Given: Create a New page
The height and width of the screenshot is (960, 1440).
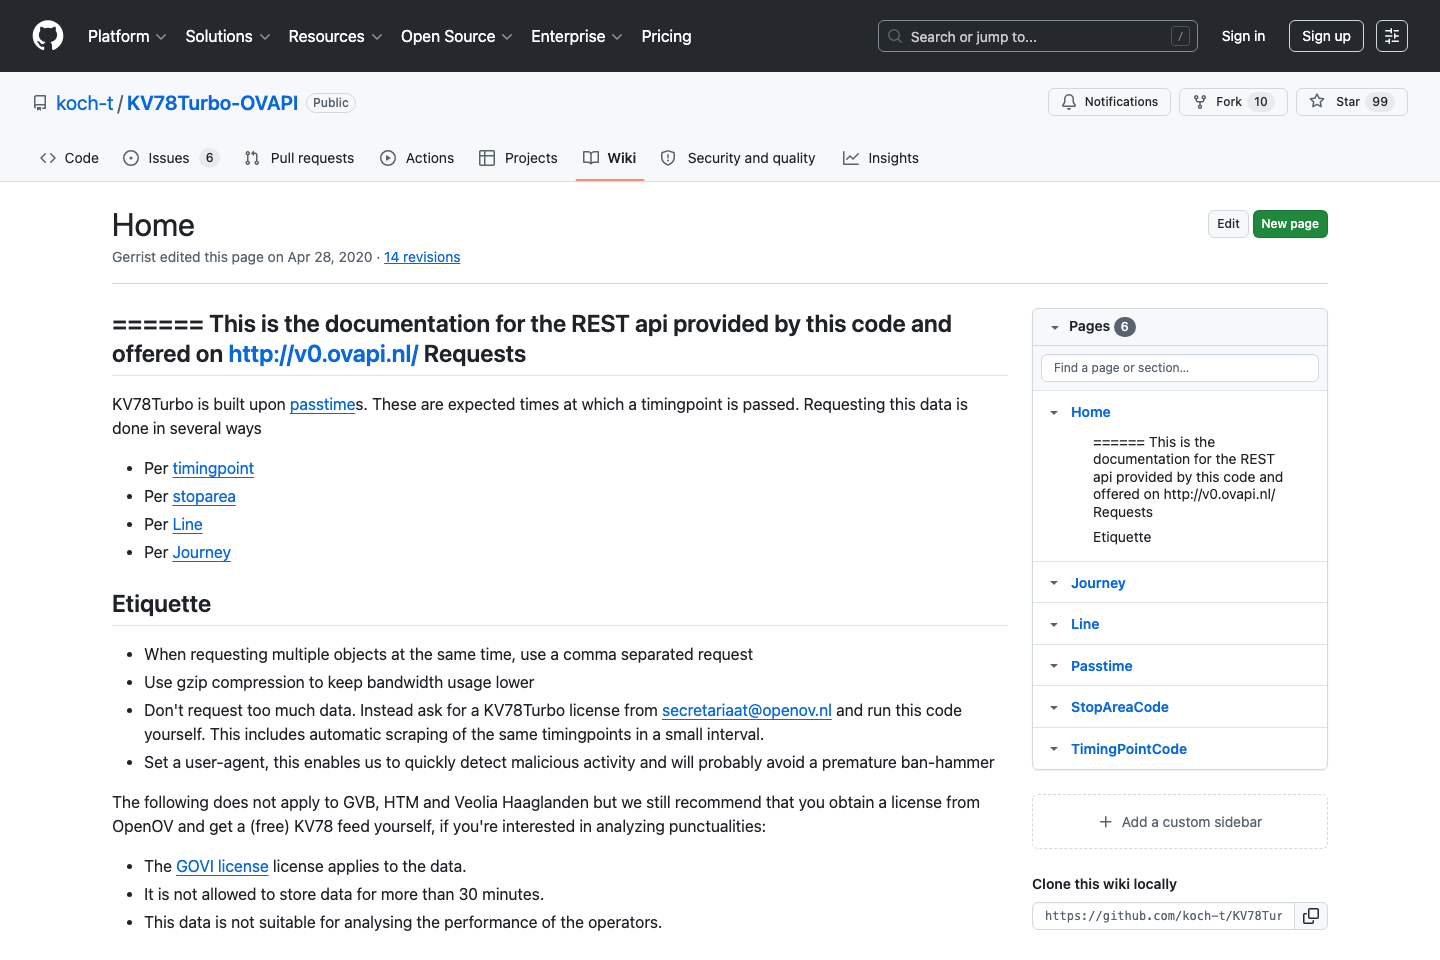Looking at the screenshot, I should (x=1289, y=224).
